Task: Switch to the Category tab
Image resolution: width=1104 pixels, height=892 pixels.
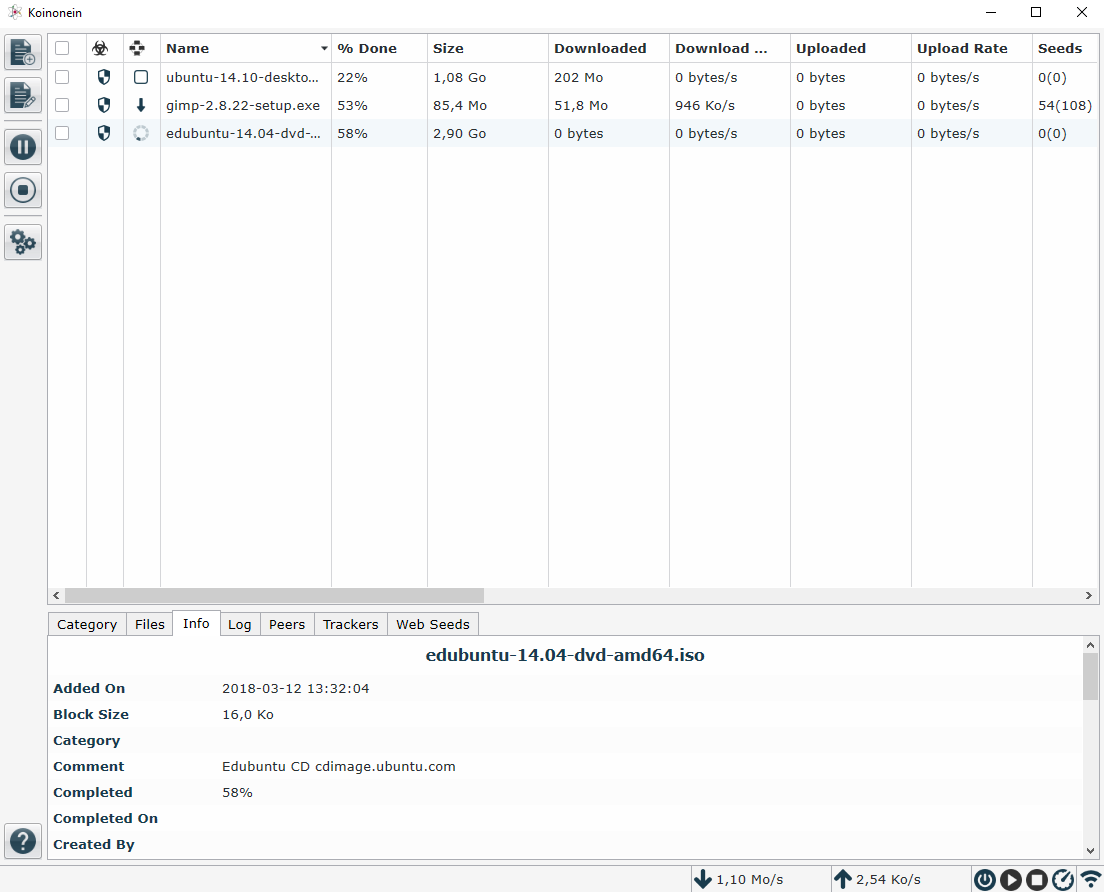Action: pyautogui.click(x=87, y=624)
